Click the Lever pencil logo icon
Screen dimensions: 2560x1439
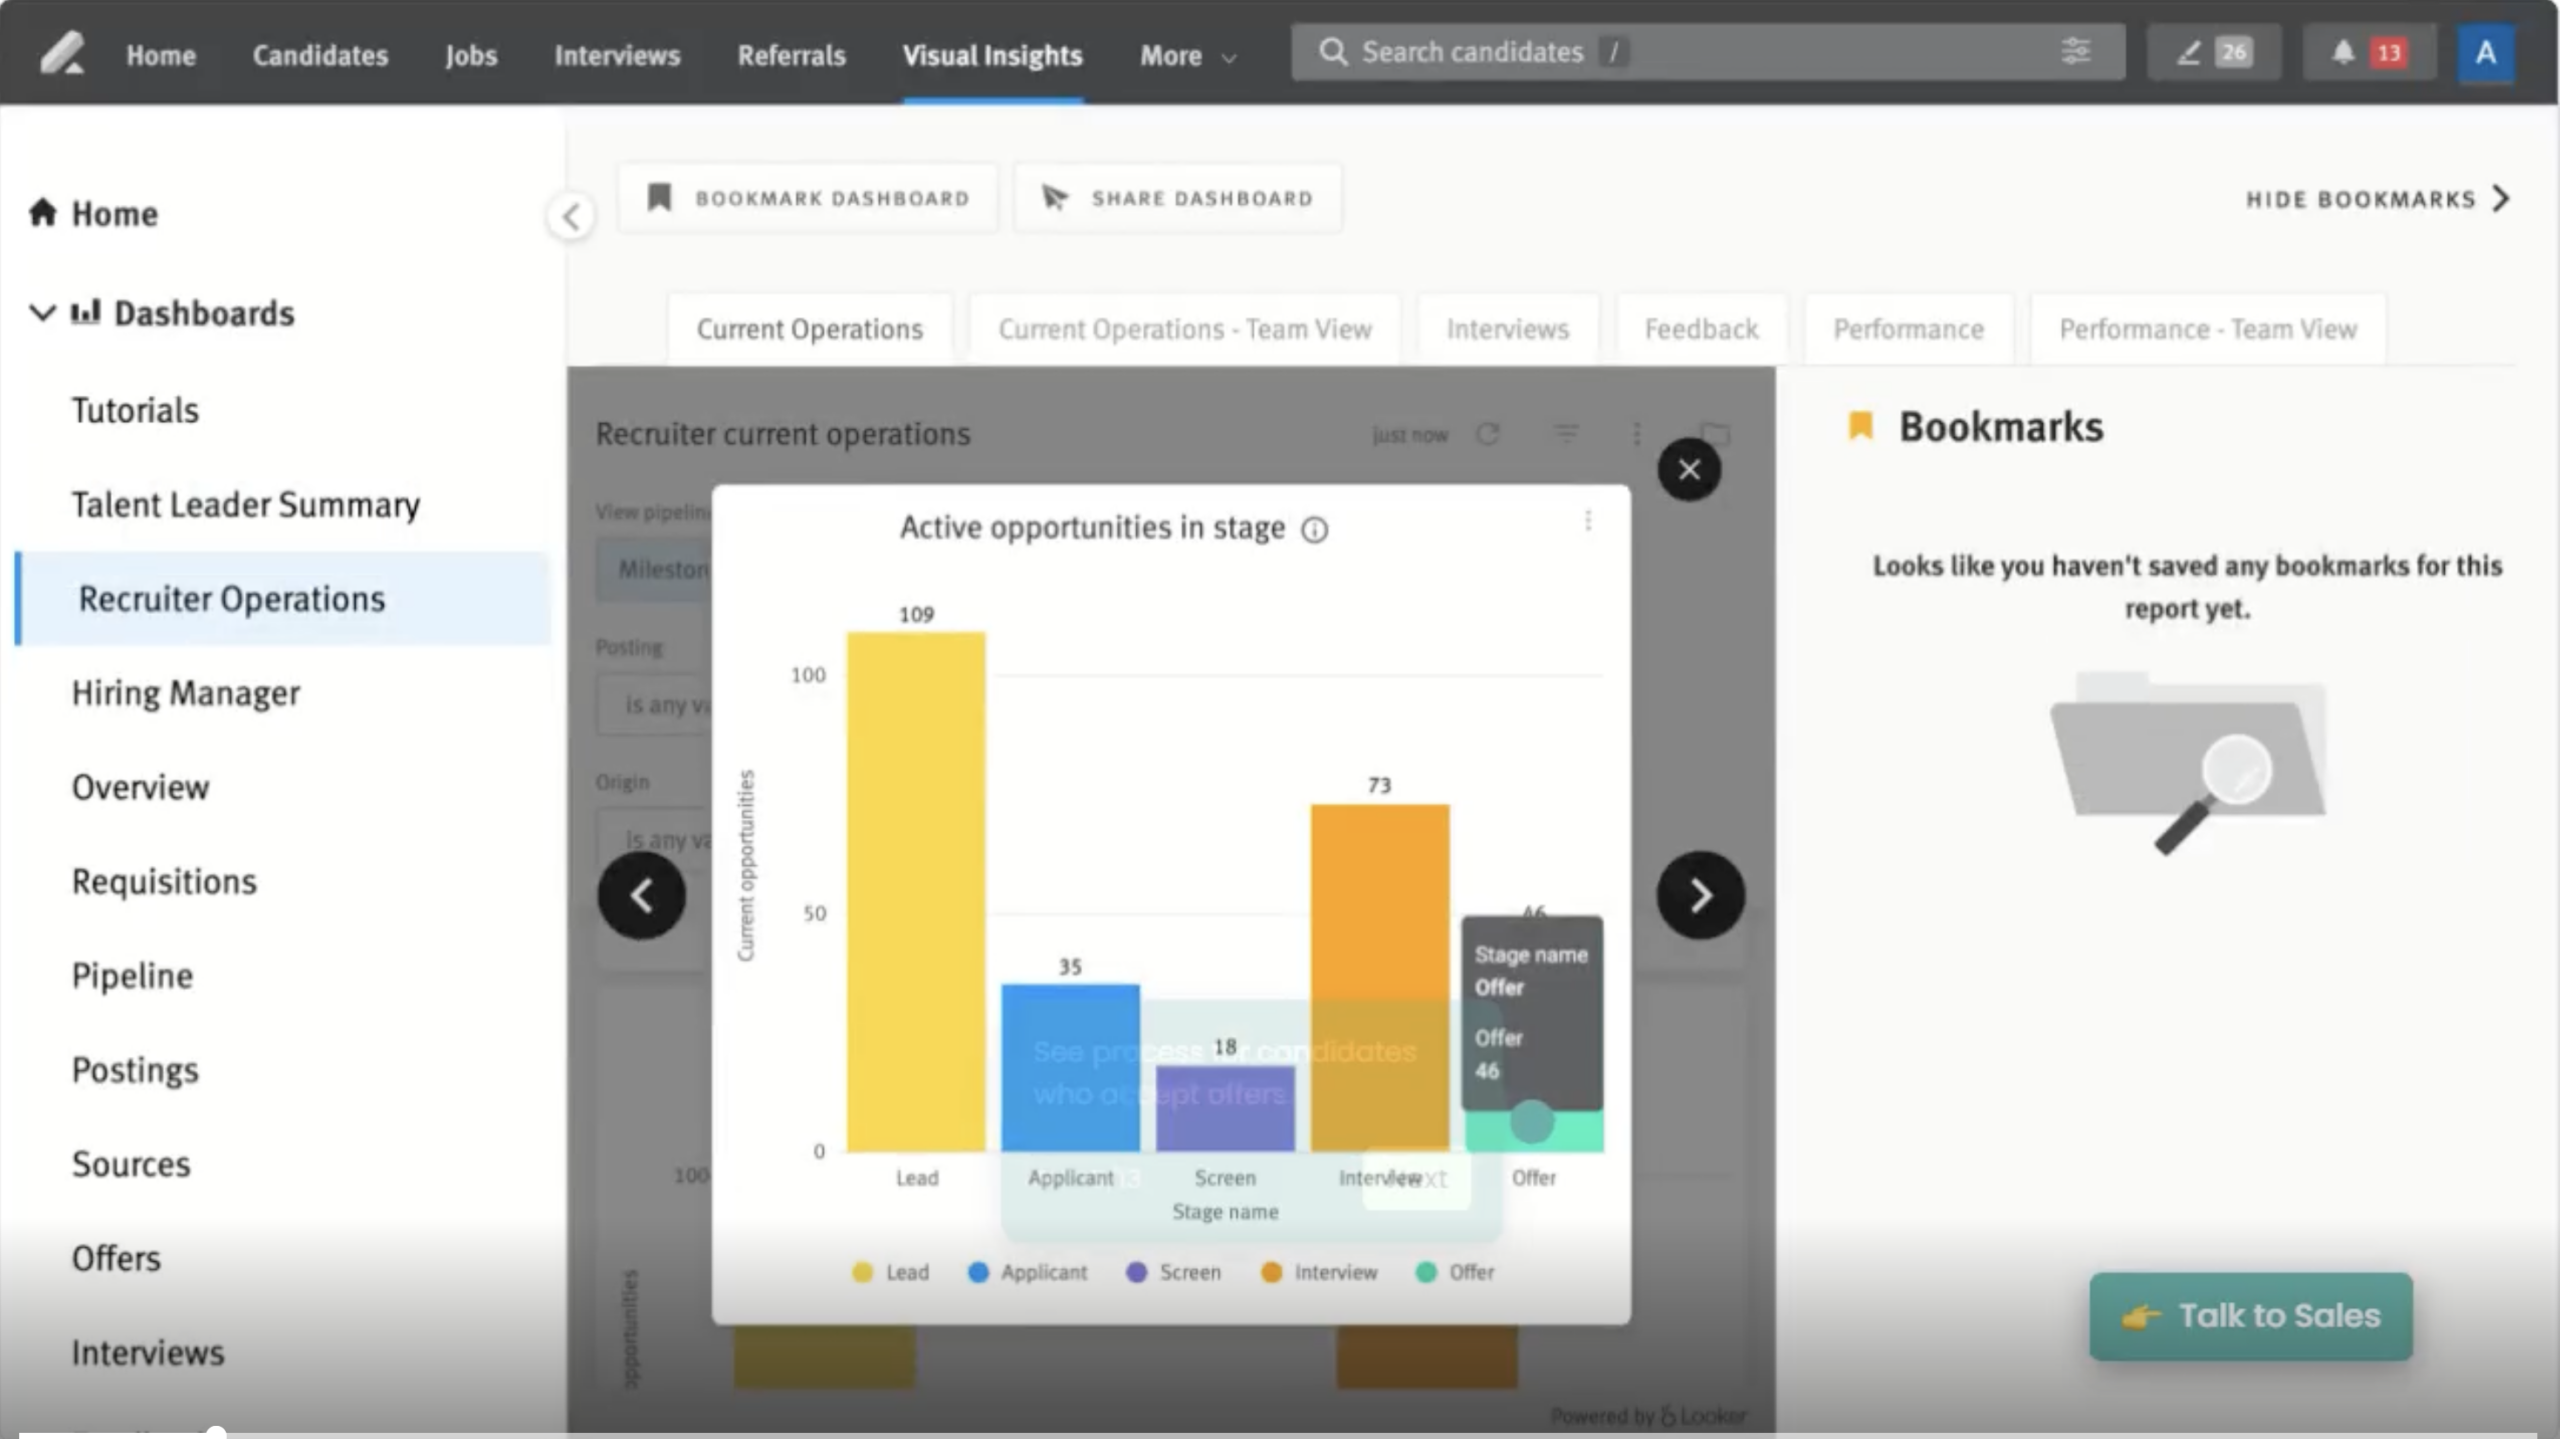(61, 53)
